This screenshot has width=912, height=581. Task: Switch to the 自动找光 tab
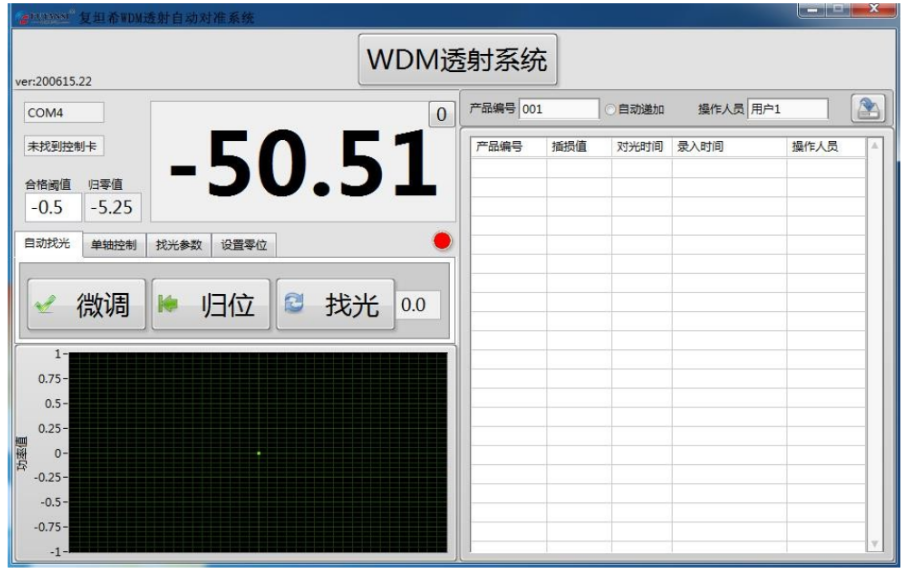coord(48,243)
